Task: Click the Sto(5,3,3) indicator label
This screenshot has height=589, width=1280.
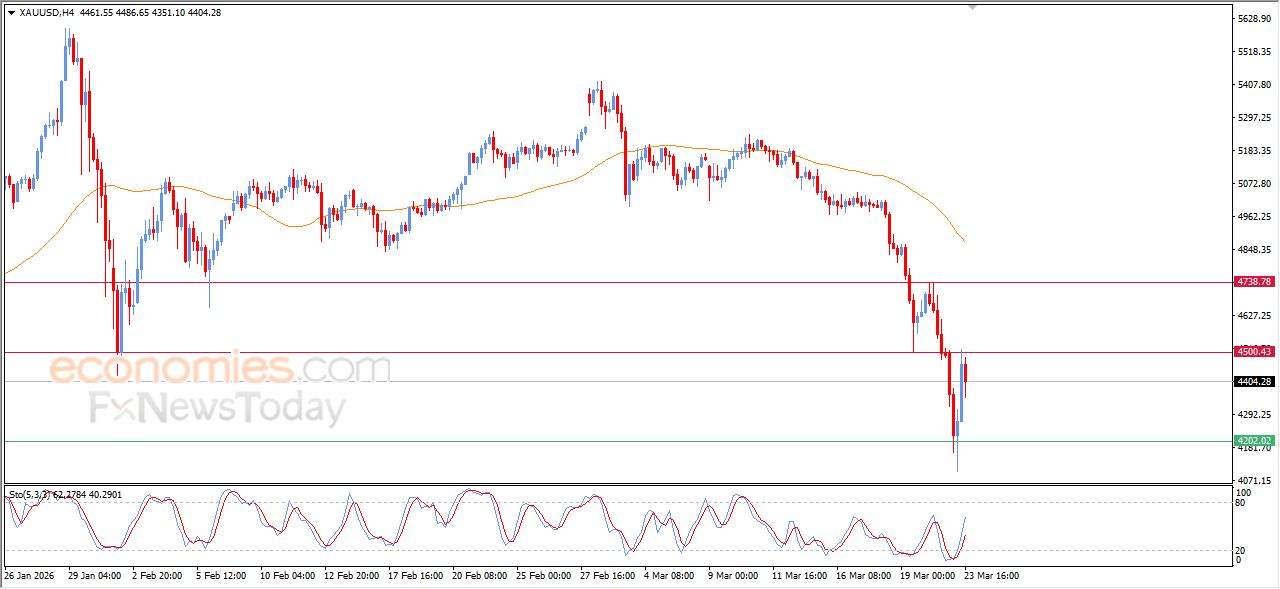Action: pos(66,494)
